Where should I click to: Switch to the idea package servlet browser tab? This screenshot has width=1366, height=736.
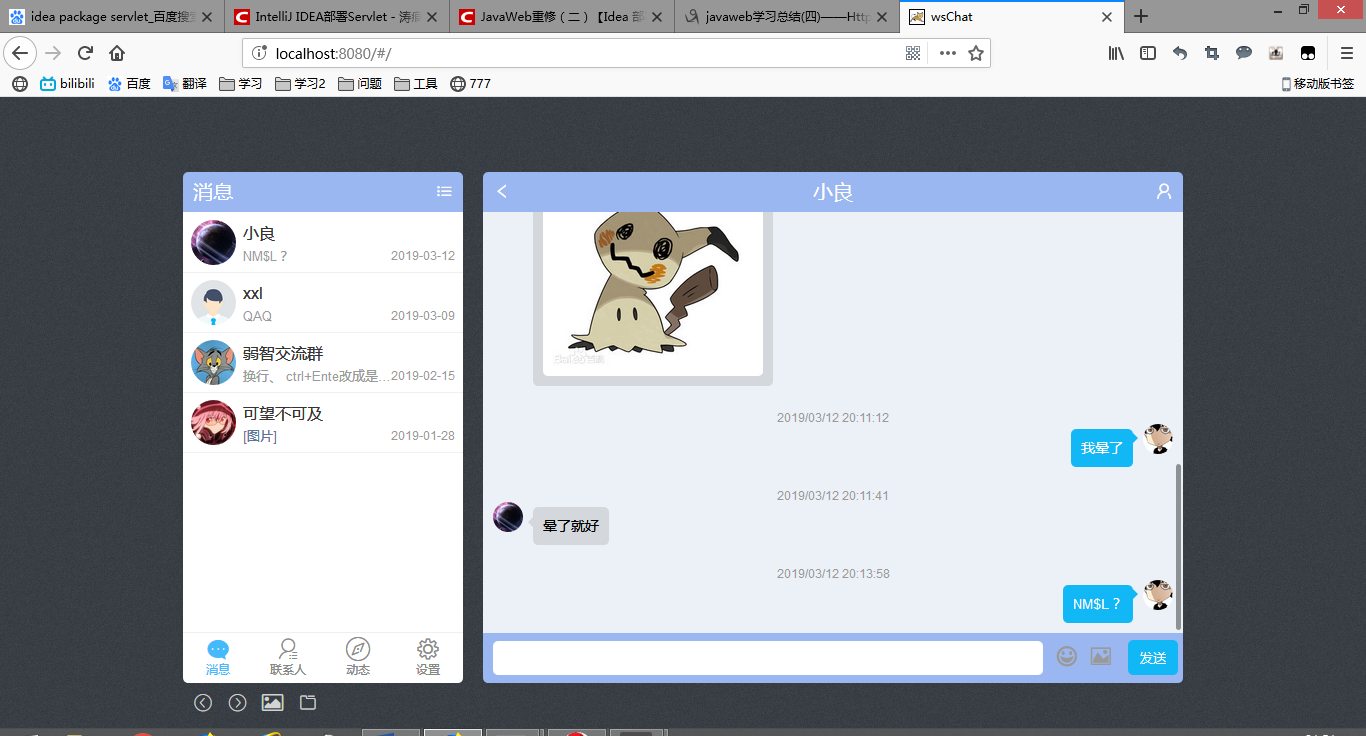point(112,16)
